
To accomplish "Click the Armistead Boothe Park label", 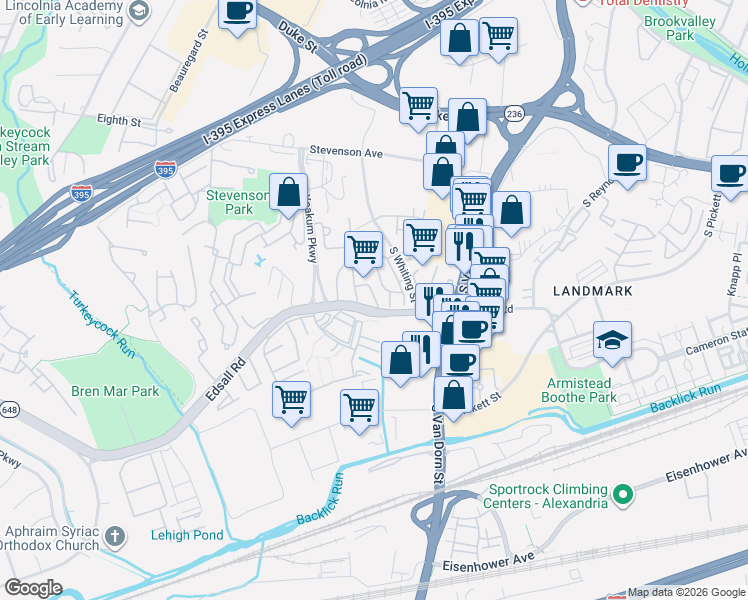I will (579, 390).
